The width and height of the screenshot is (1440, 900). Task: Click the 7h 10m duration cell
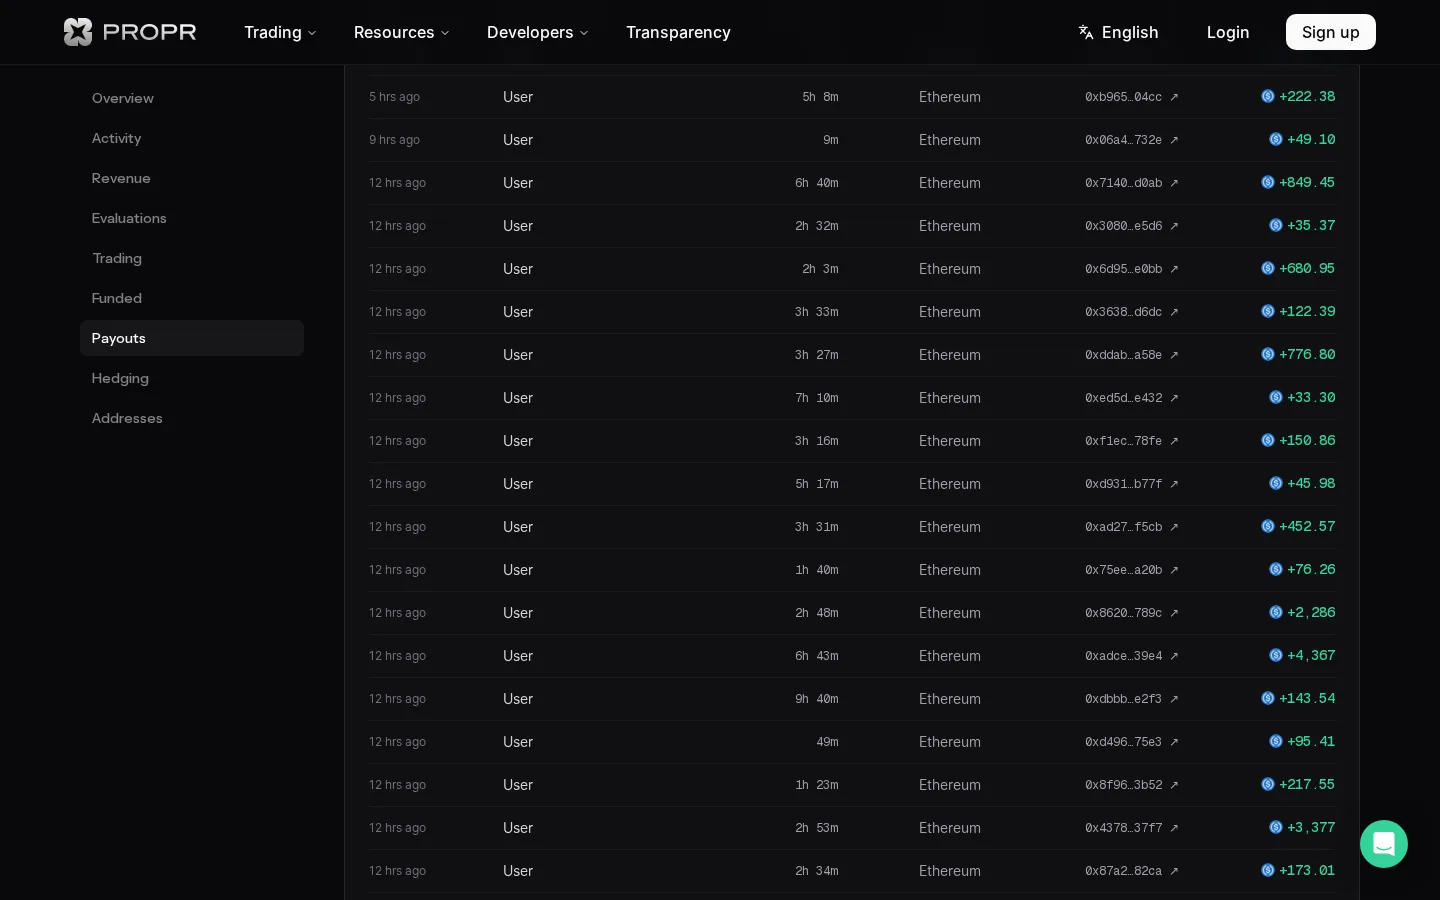coord(817,398)
